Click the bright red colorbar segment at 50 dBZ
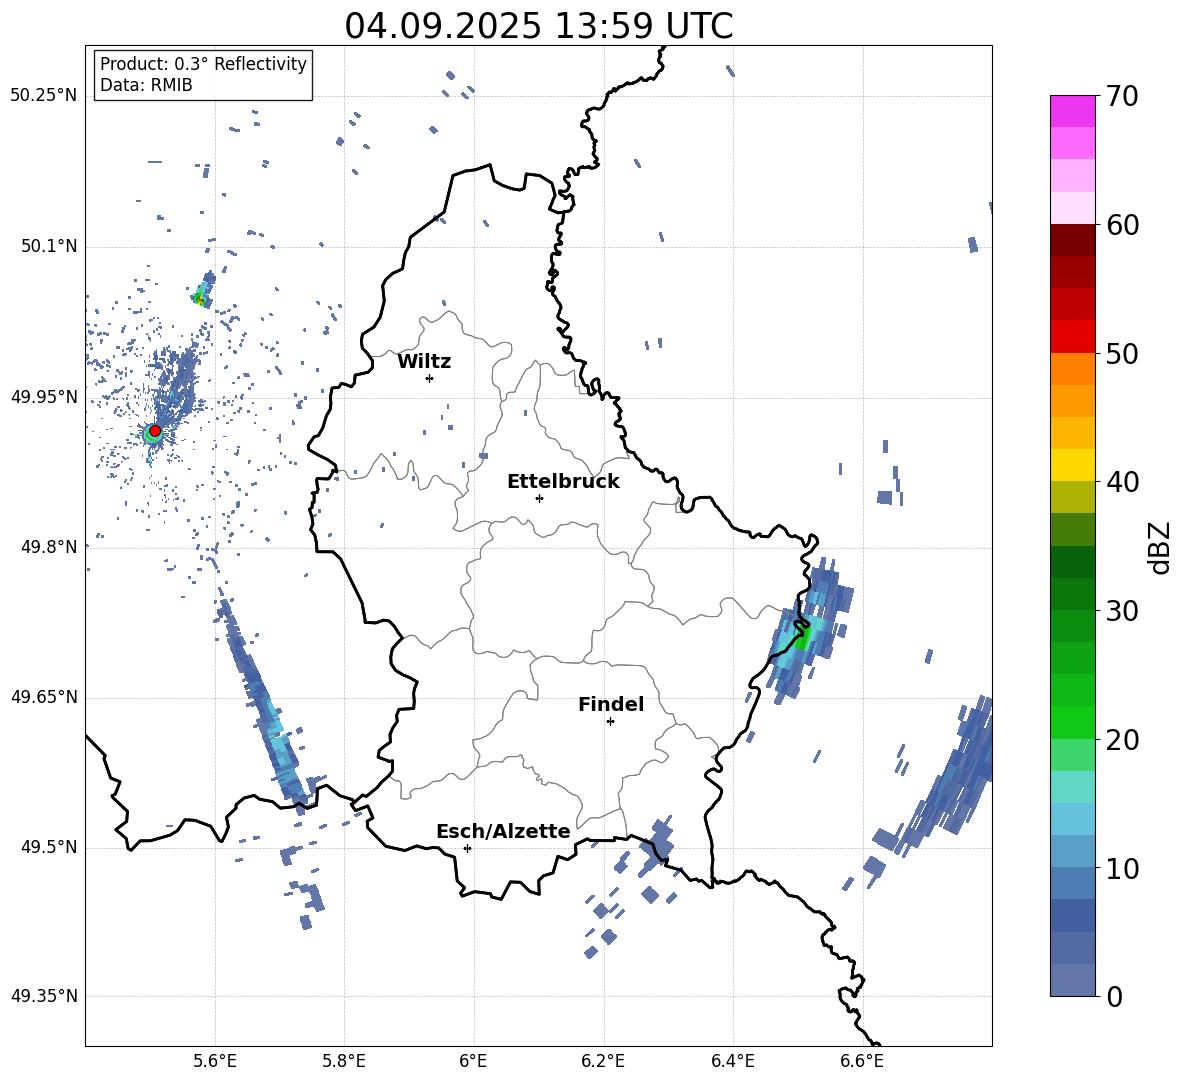 point(1072,337)
